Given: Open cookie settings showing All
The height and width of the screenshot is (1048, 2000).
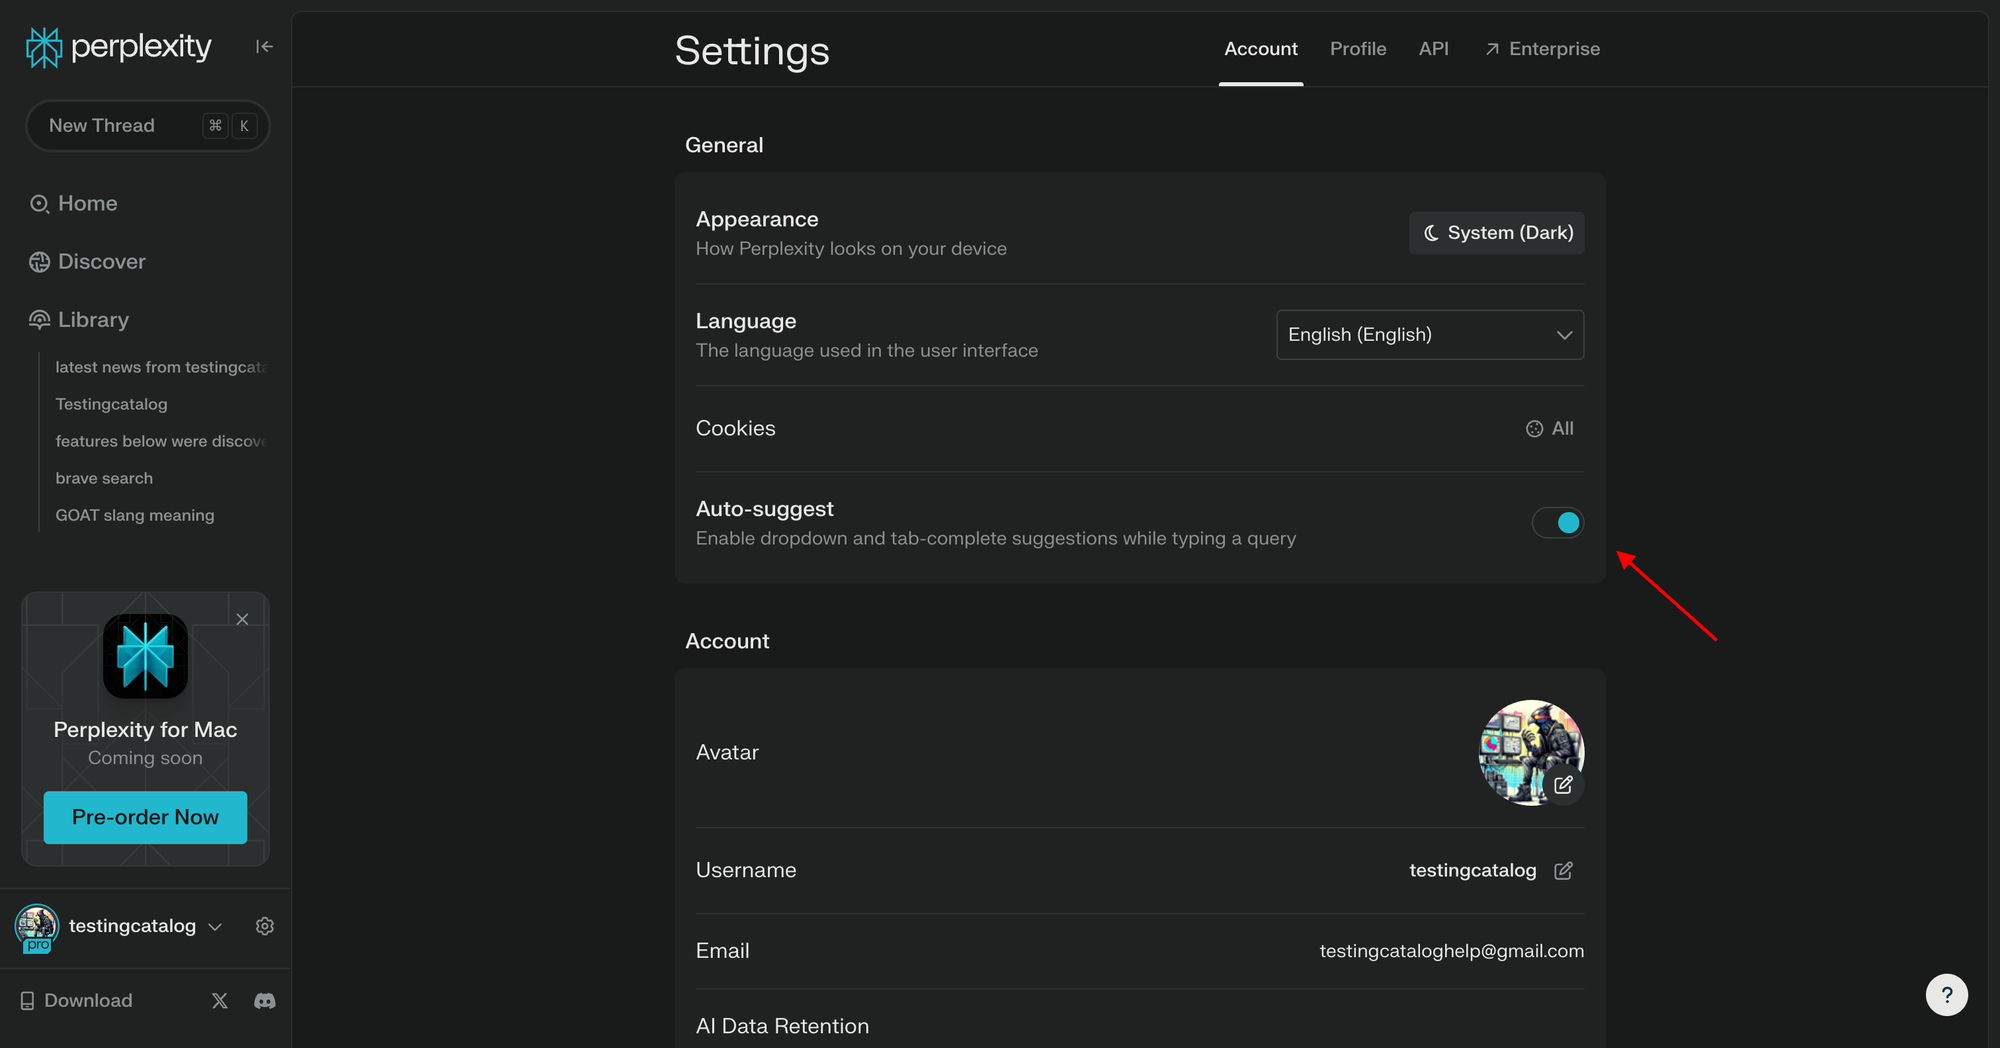Looking at the screenshot, I should pyautogui.click(x=1550, y=429).
